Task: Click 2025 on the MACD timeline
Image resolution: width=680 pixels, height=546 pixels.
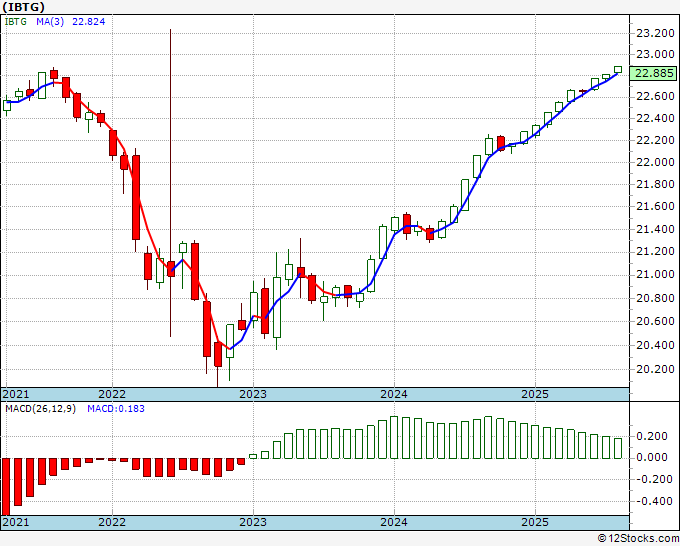Action: pyautogui.click(x=535, y=522)
